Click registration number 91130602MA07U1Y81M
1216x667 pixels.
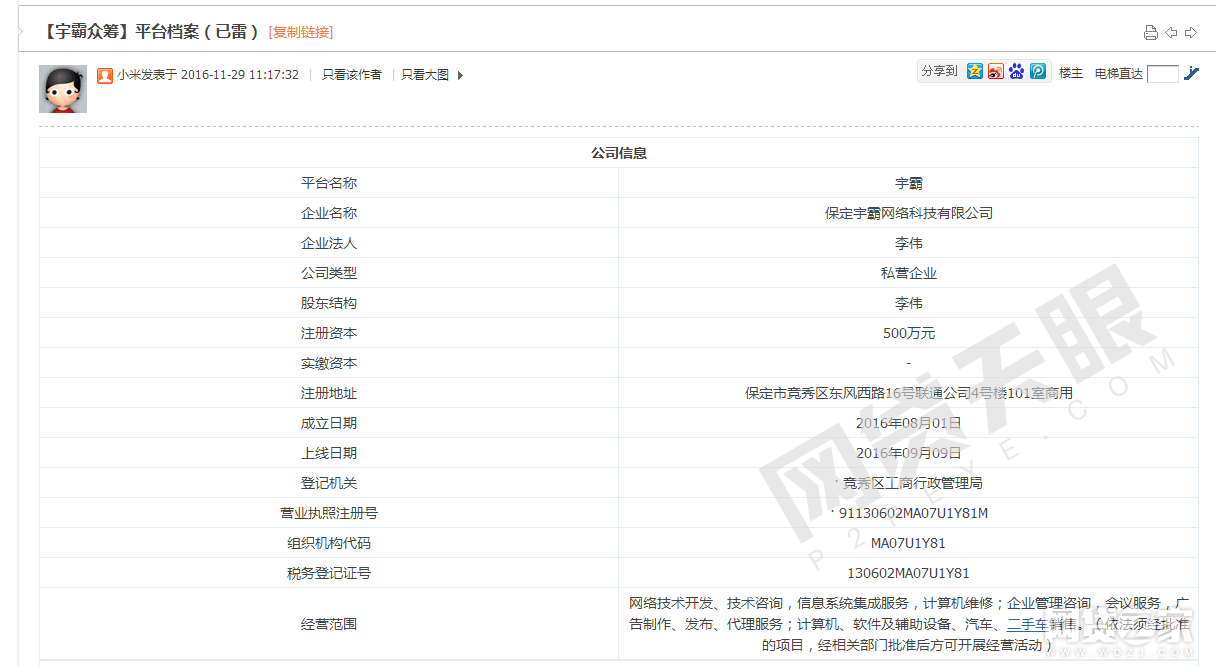click(x=913, y=513)
